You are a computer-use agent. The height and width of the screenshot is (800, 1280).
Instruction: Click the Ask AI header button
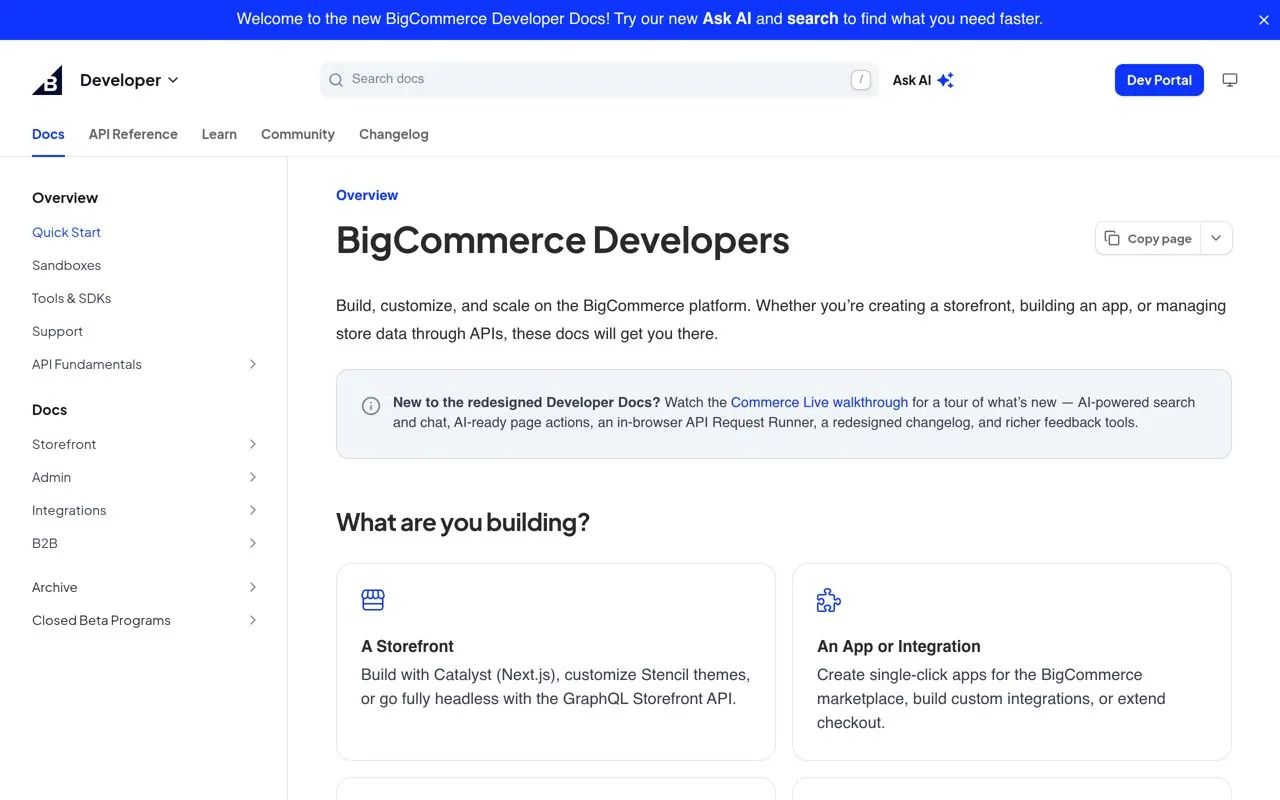pos(923,80)
